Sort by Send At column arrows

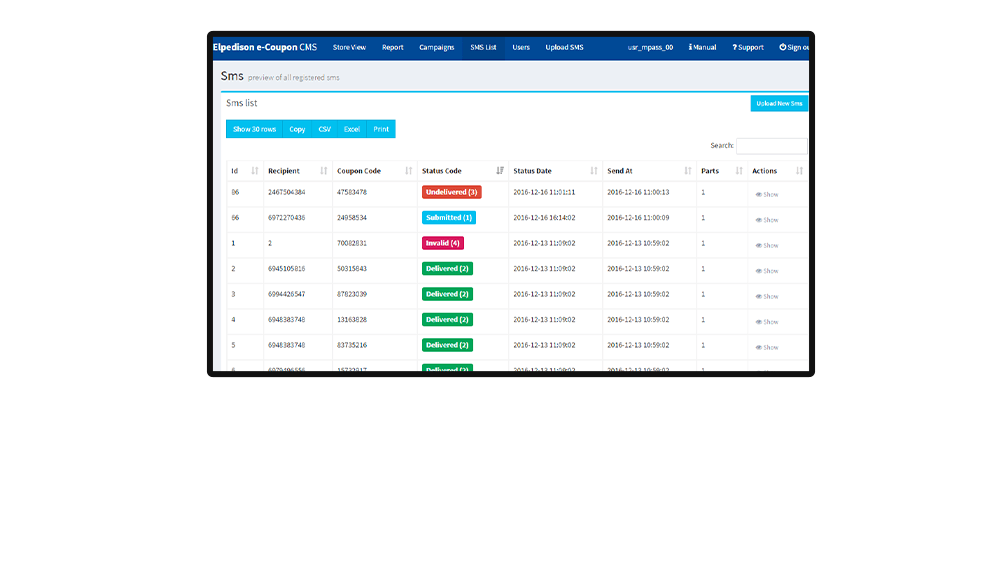click(688, 171)
